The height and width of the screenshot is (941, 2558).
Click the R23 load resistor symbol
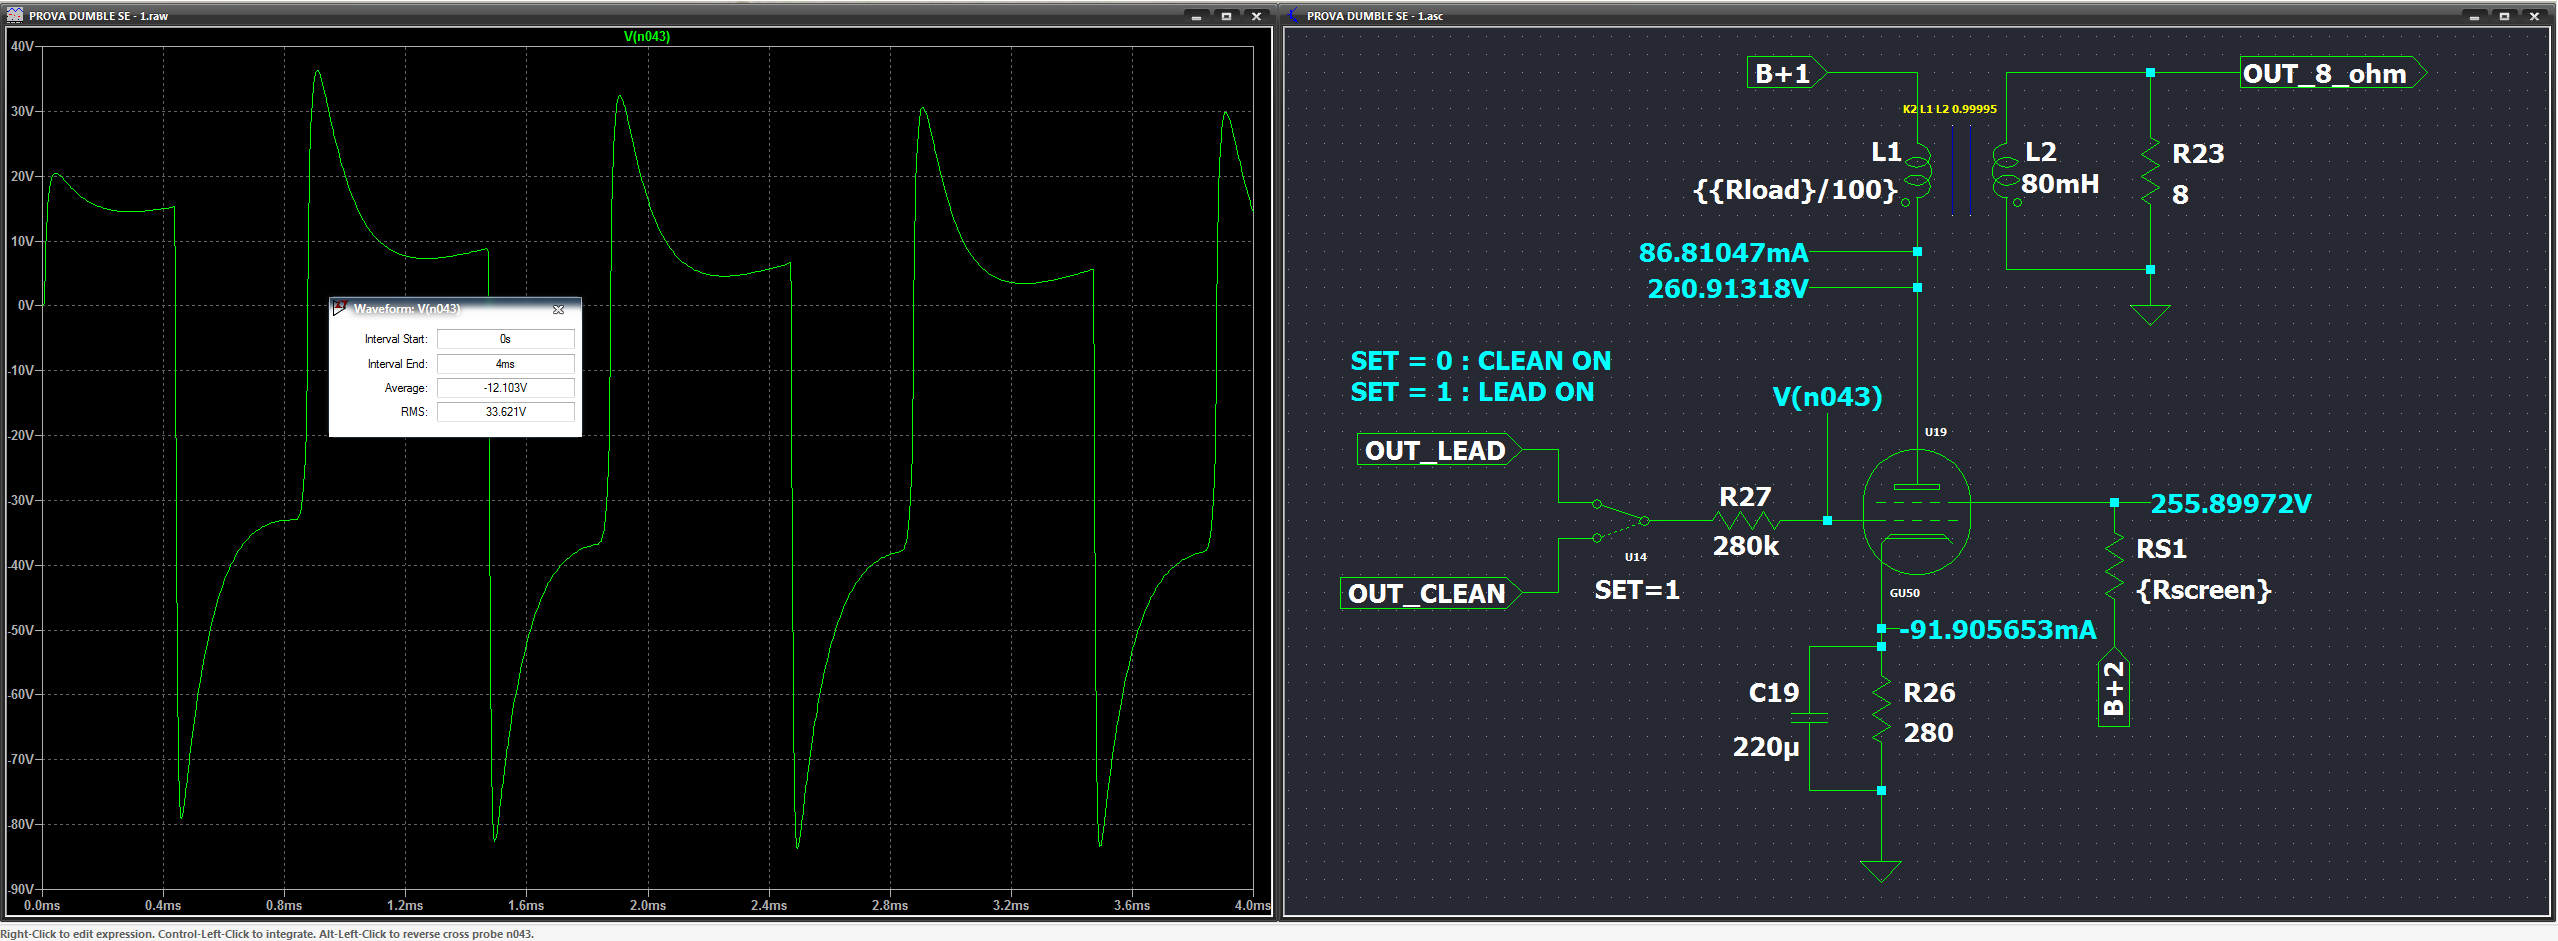pos(2150,172)
